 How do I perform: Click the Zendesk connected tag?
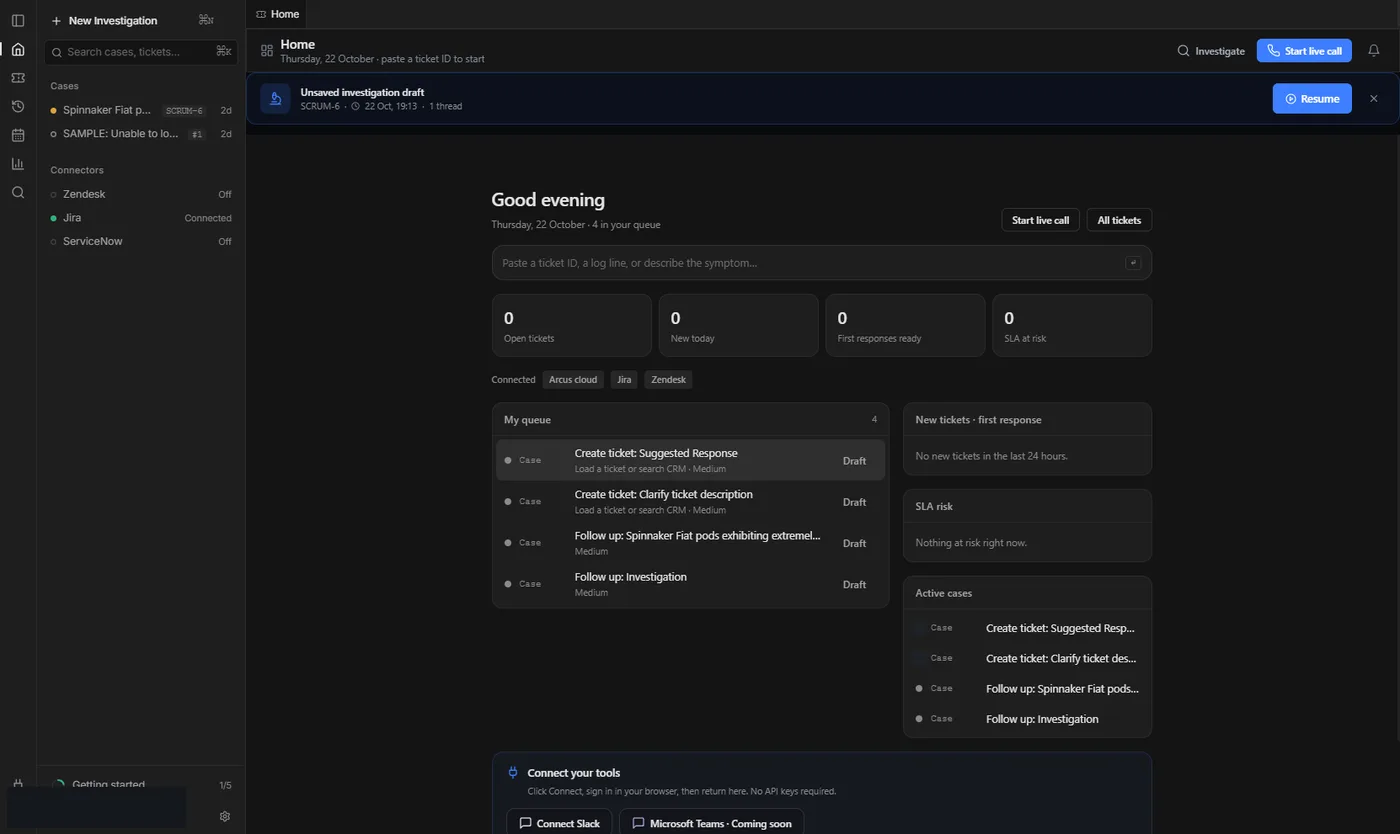tap(669, 380)
